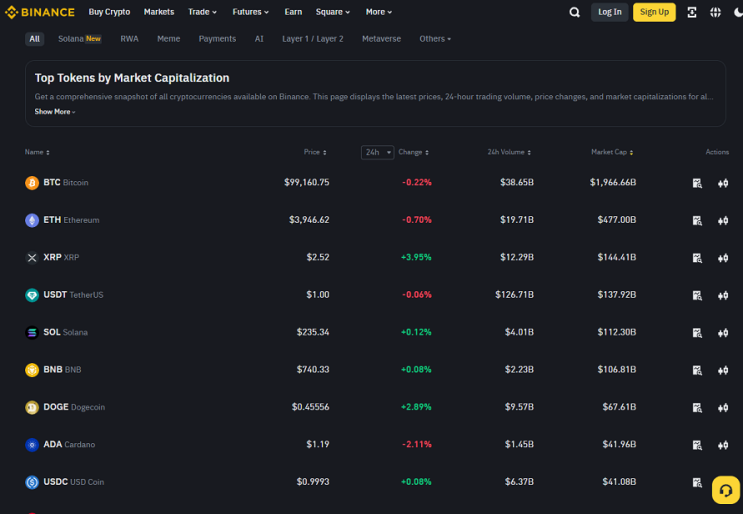Click the yellow Sign Up button
Screen dimensions: 743x514
(x=654, y=12)
